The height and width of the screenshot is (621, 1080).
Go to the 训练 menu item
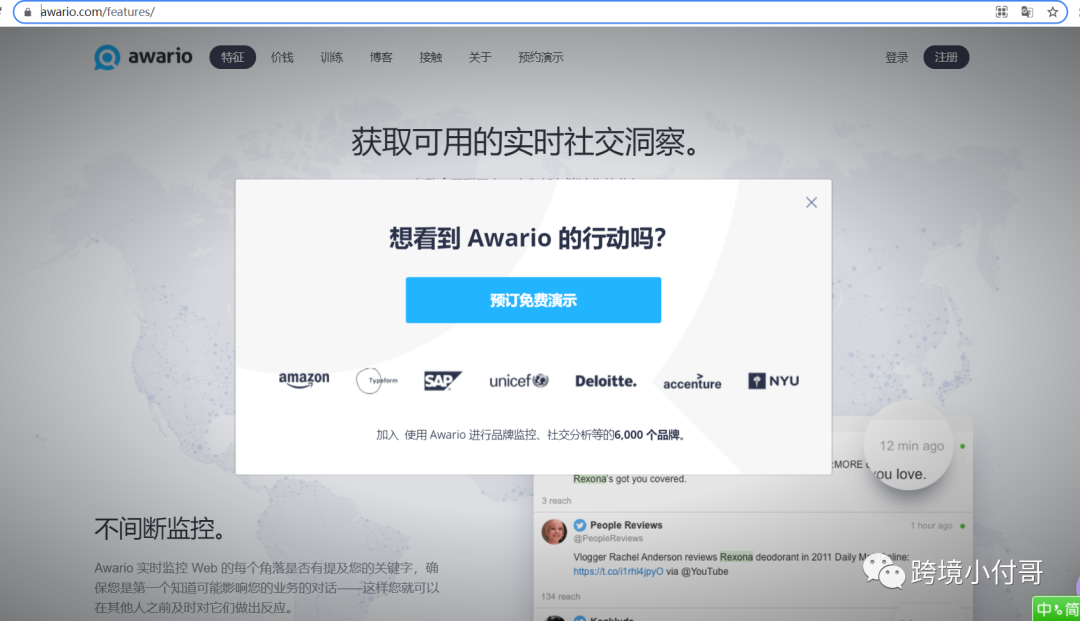[331, 57]
